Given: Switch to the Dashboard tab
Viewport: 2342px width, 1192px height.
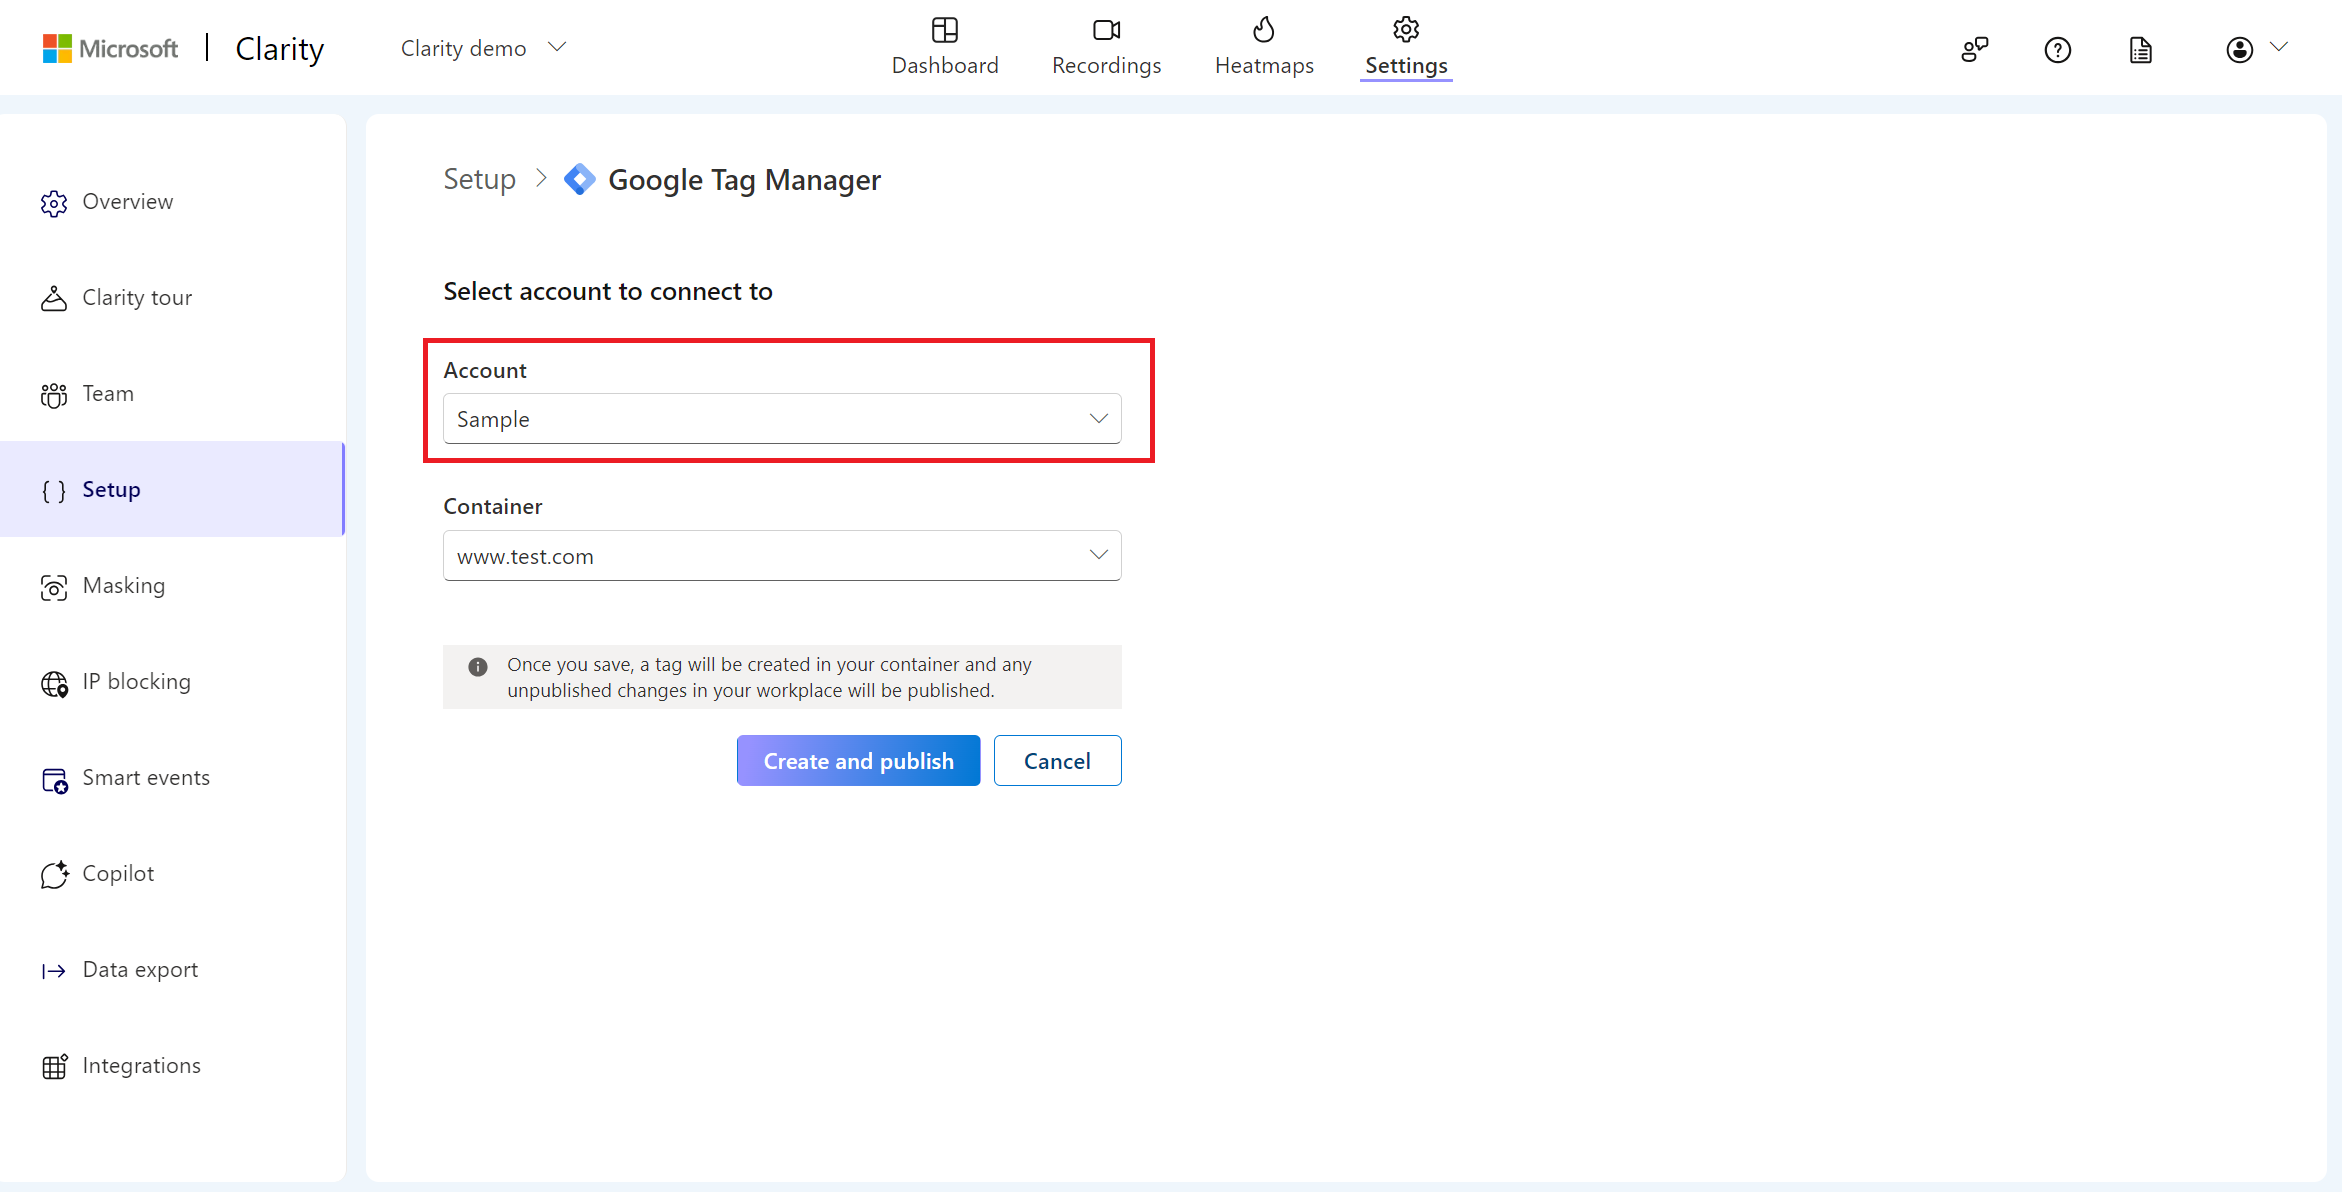Looking at the screenshot, I should pyautogui.click(x=944, y=47).
